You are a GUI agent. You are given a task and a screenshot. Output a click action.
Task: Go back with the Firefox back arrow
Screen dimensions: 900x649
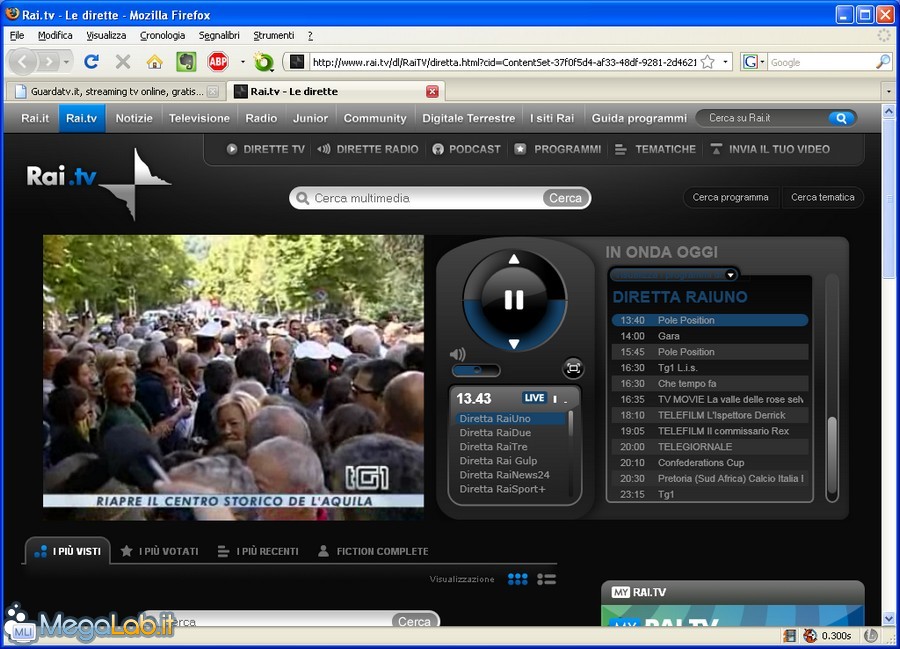coord(23,61)
